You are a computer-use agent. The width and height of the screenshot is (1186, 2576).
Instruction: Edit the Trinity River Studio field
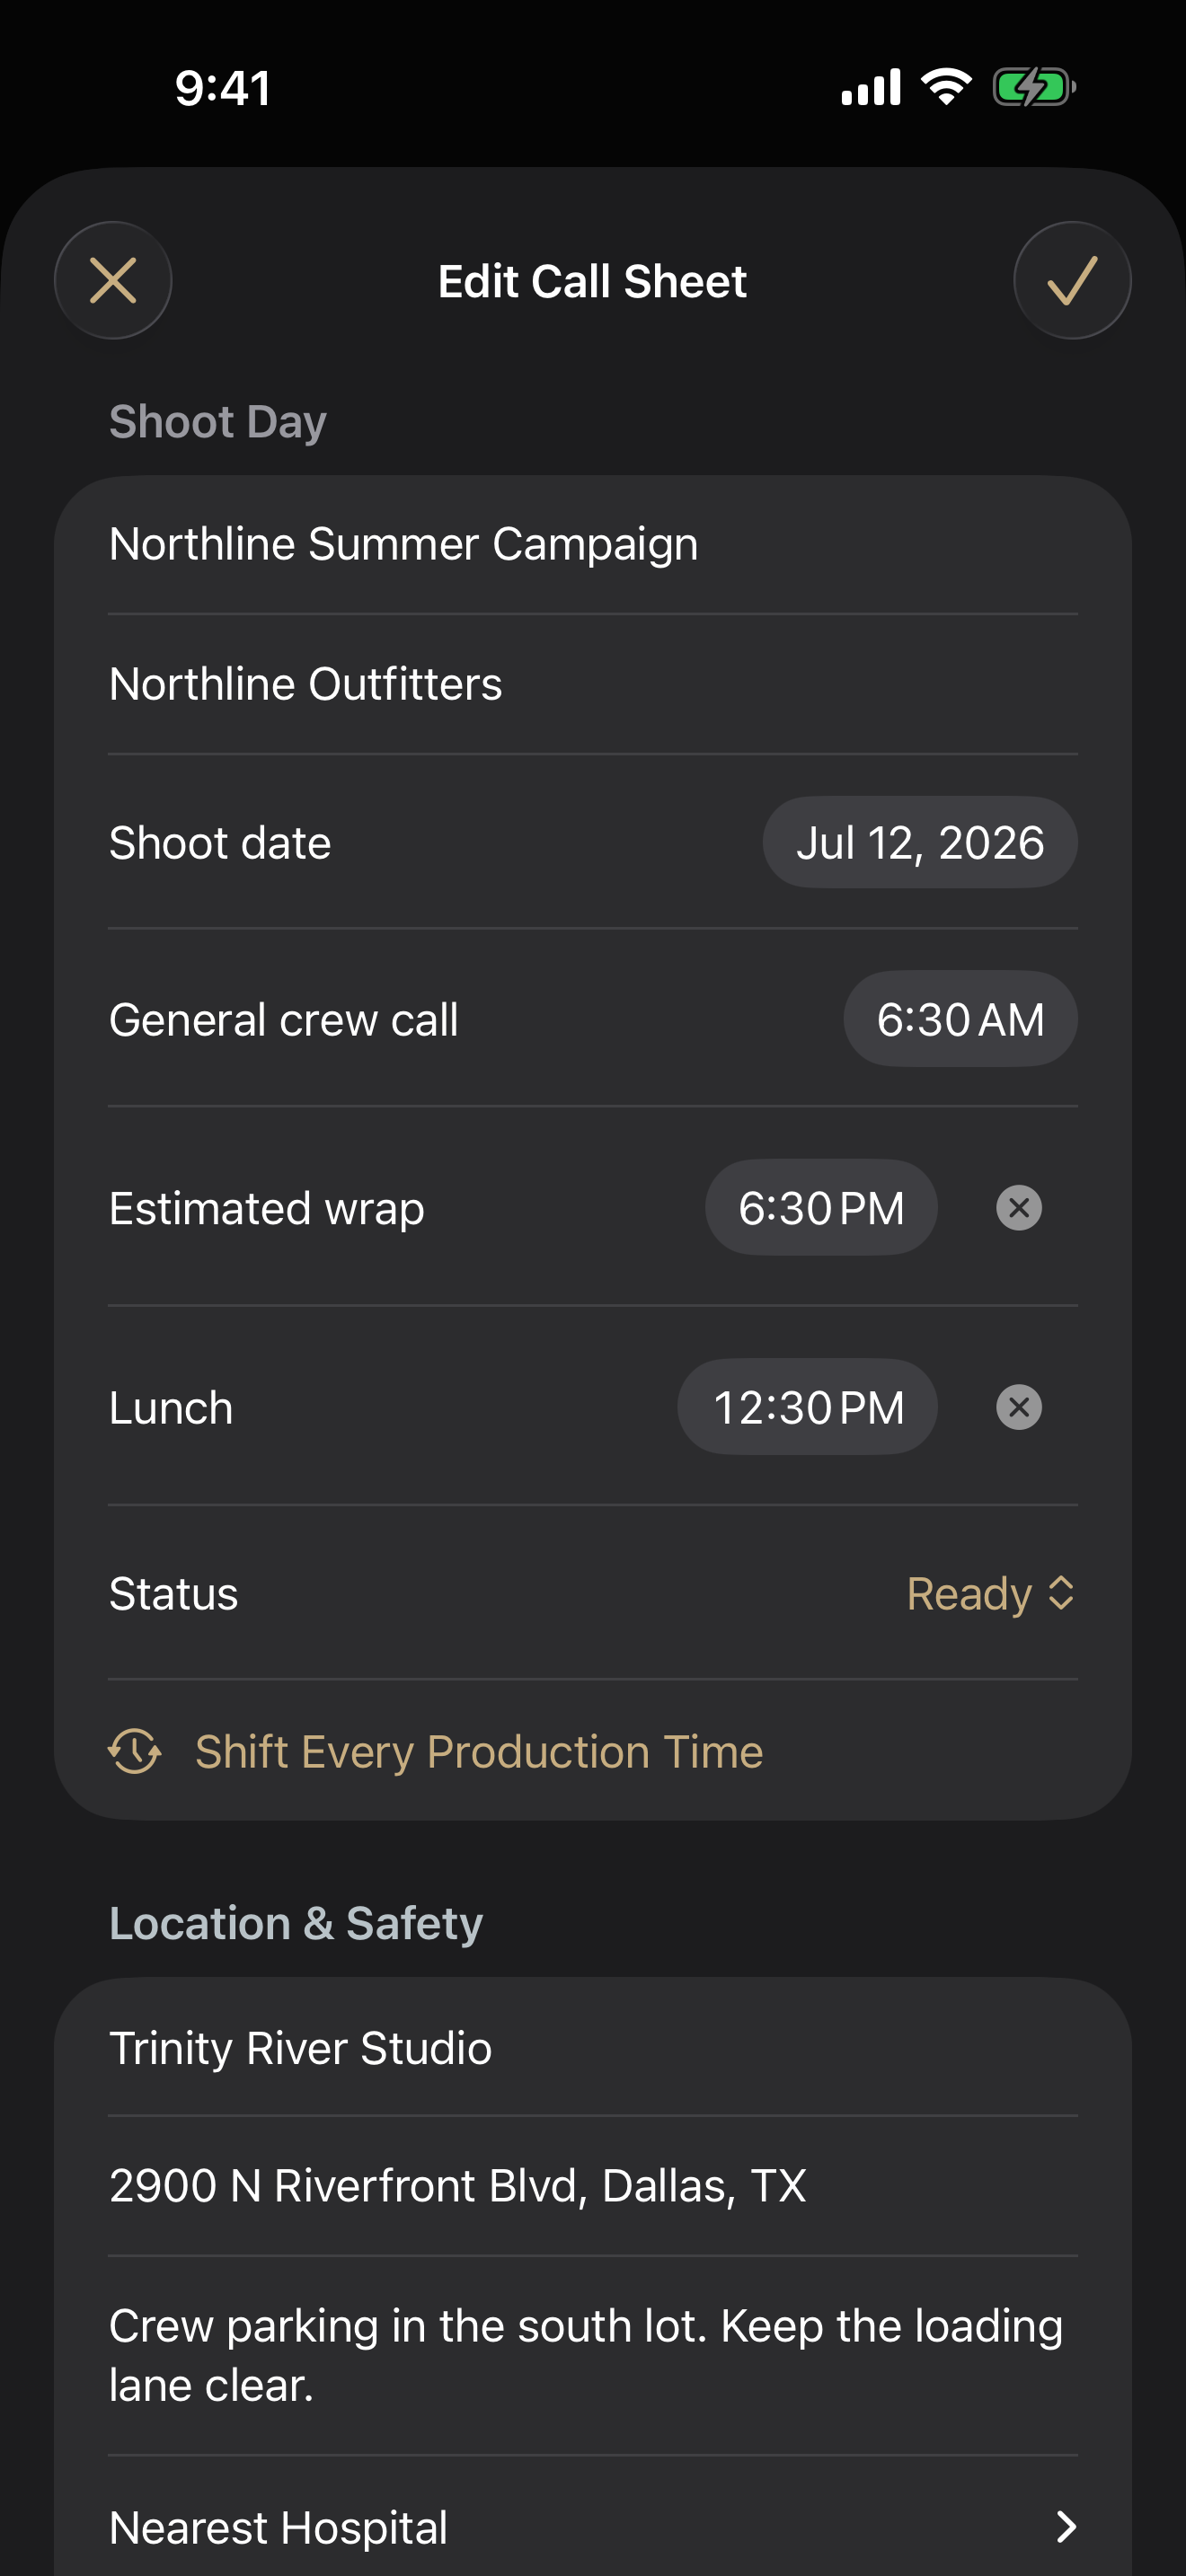pyautogui.click(x=593, y=2047)
